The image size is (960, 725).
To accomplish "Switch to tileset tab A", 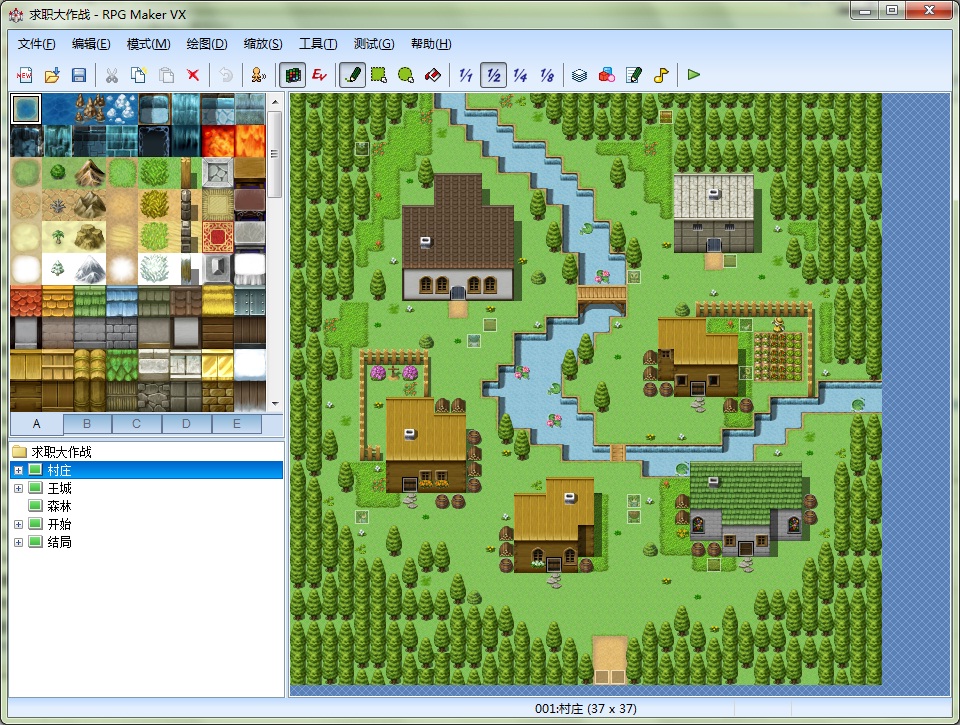I will pos(37,424).
